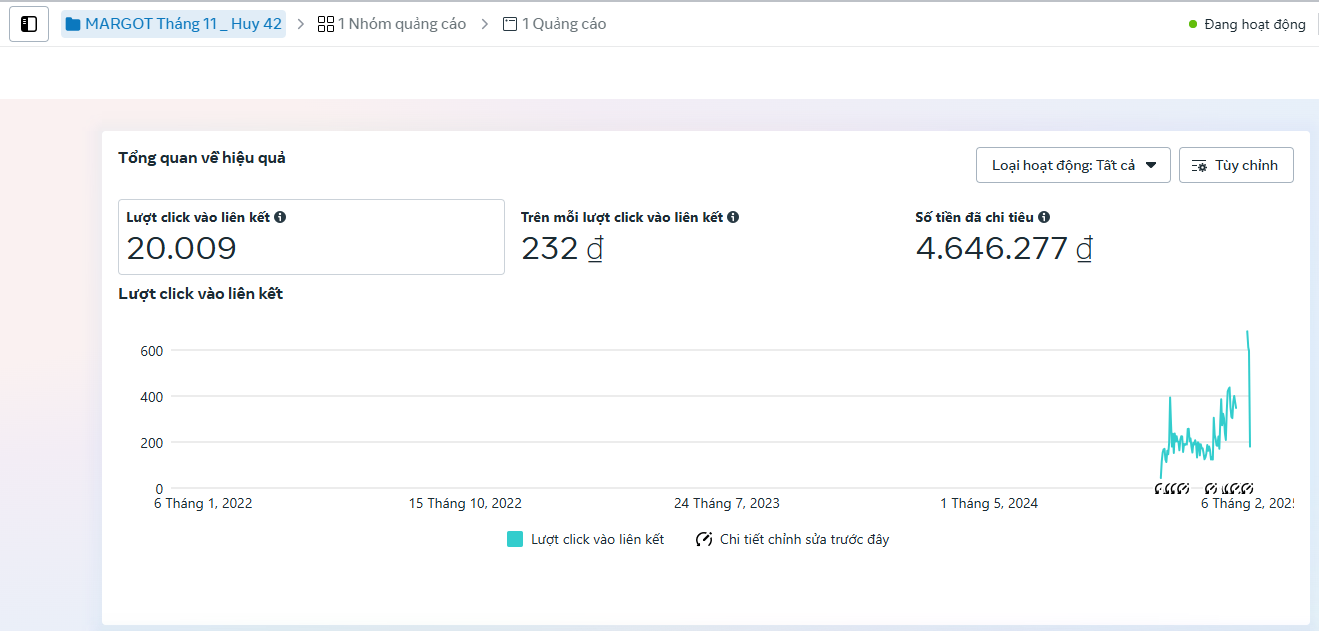The image size is (1319, 631).
Task: Open the Loại hoạt động: Tất cả dropdown
Action: pyautogui.click(x=1073, y=165)
